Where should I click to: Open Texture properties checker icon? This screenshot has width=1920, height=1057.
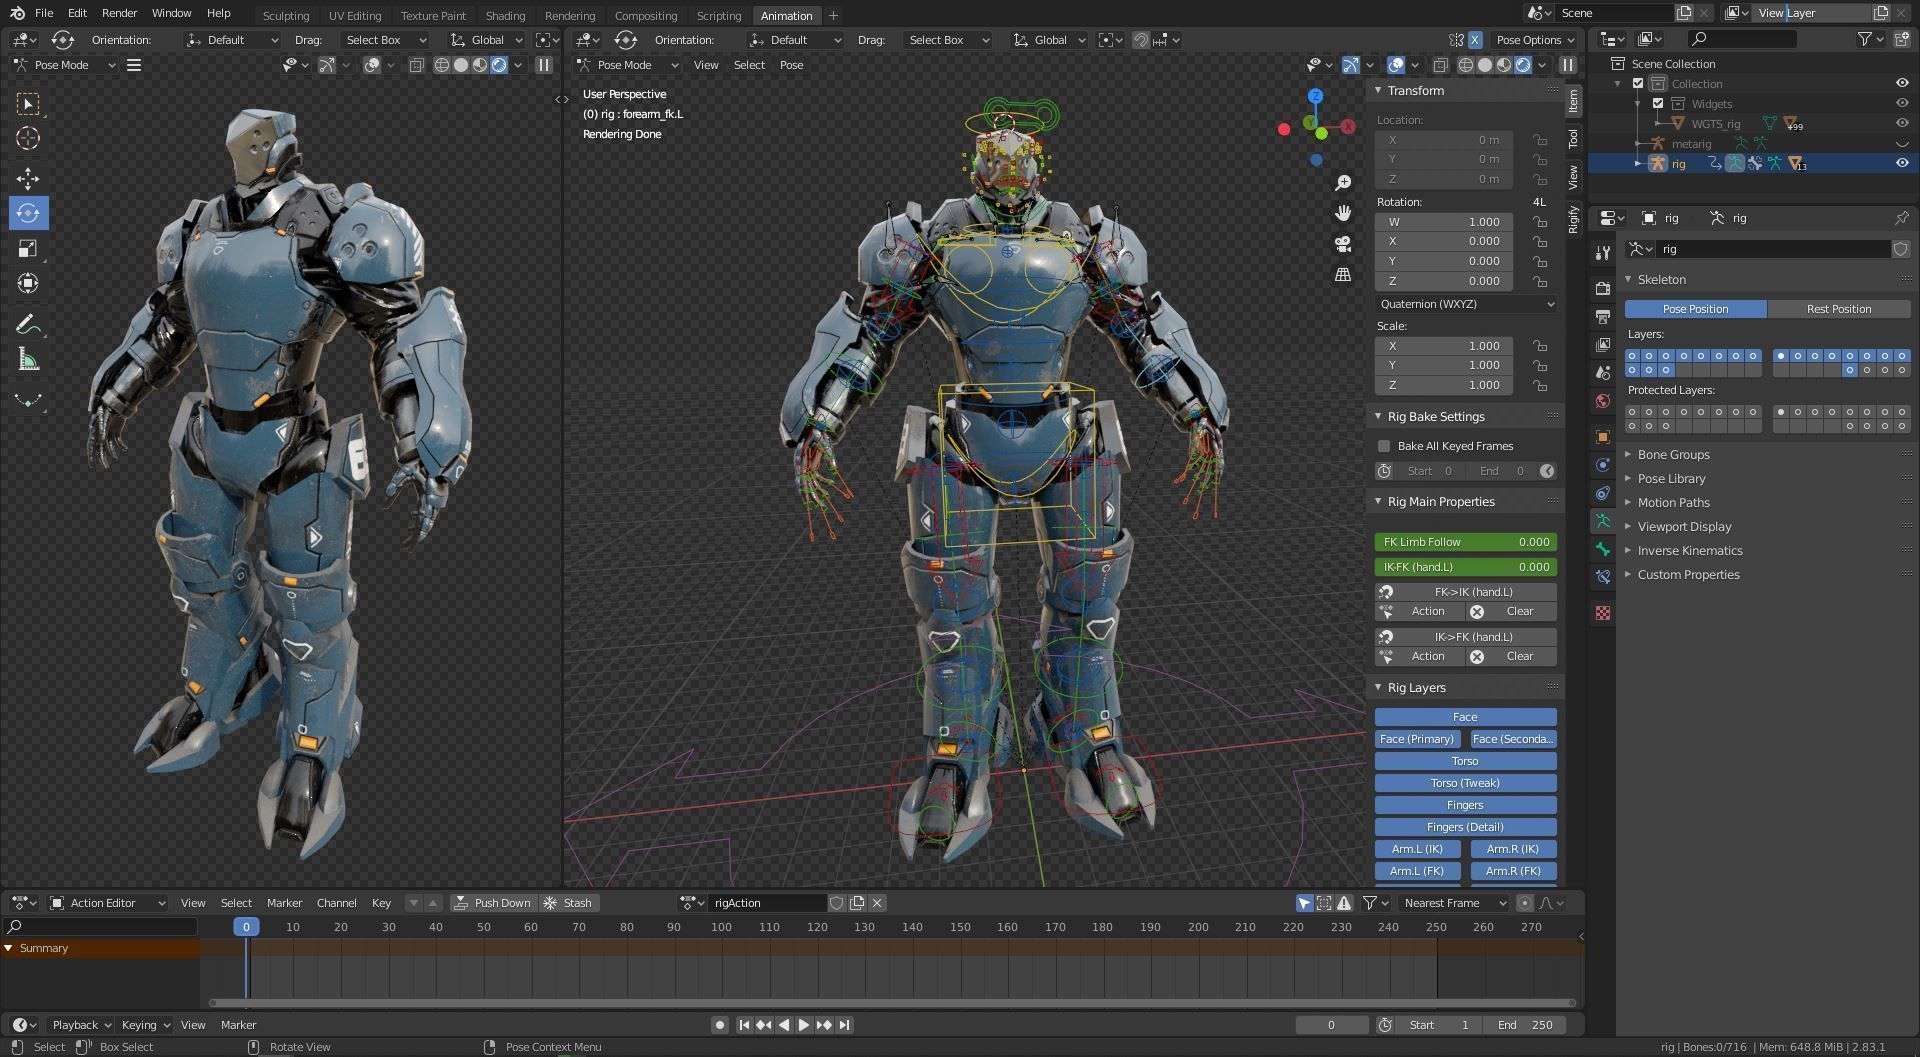click(x=1603, y=613)
